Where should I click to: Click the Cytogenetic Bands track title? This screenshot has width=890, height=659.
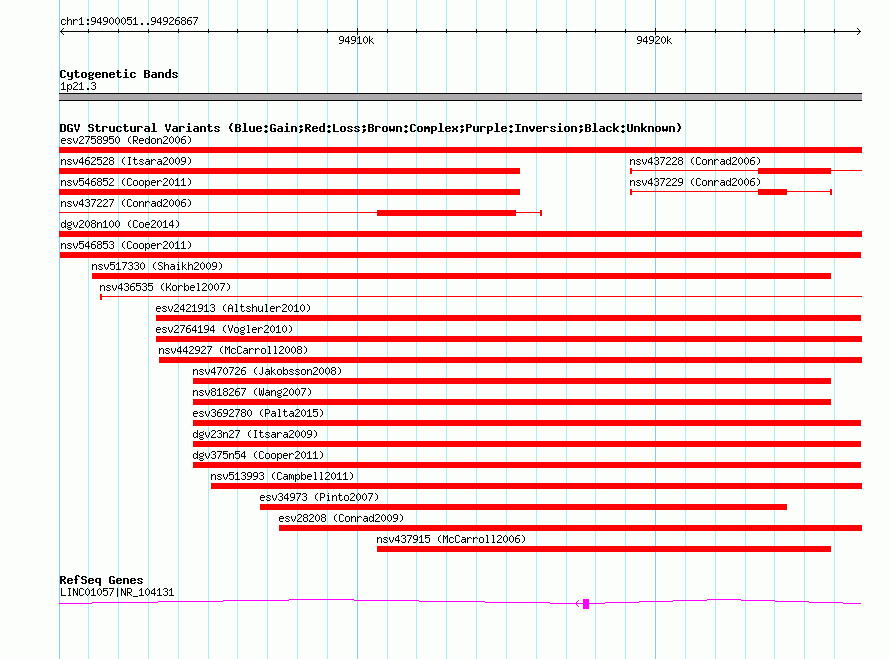pyautogui.click(x=119, y=74)
